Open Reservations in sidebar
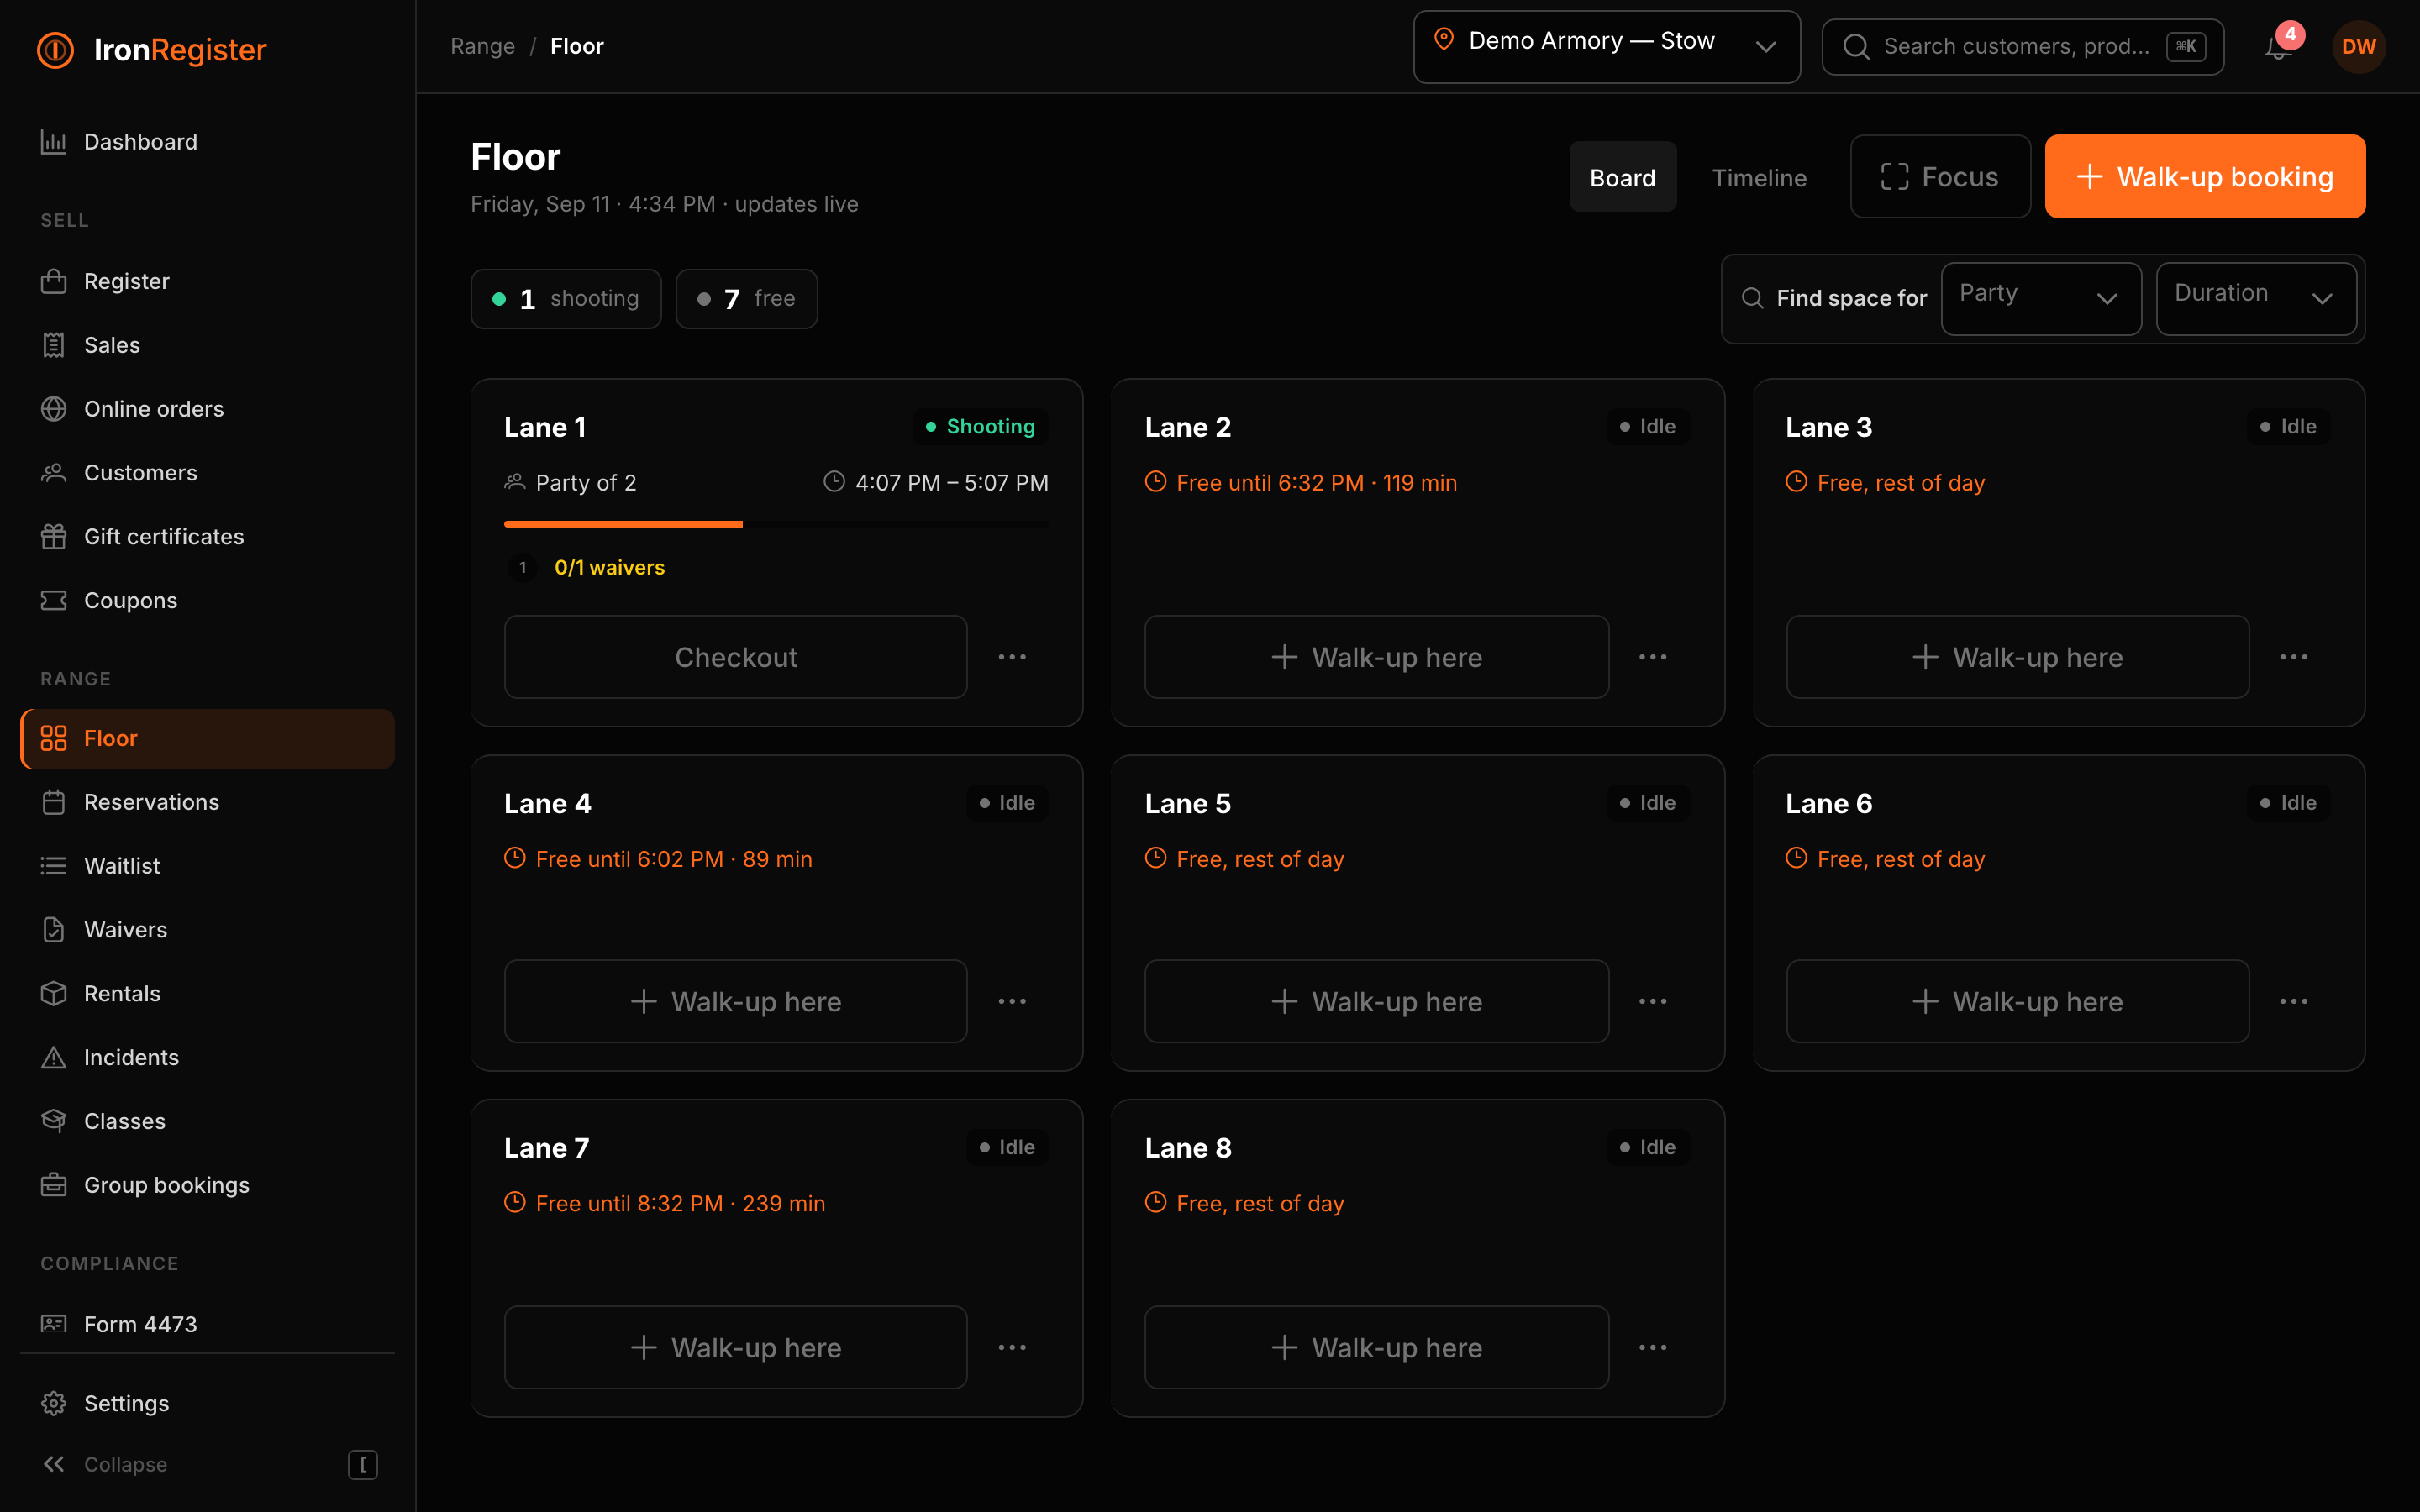Viewport: 2420px width, 1512px height. (207, 802)
